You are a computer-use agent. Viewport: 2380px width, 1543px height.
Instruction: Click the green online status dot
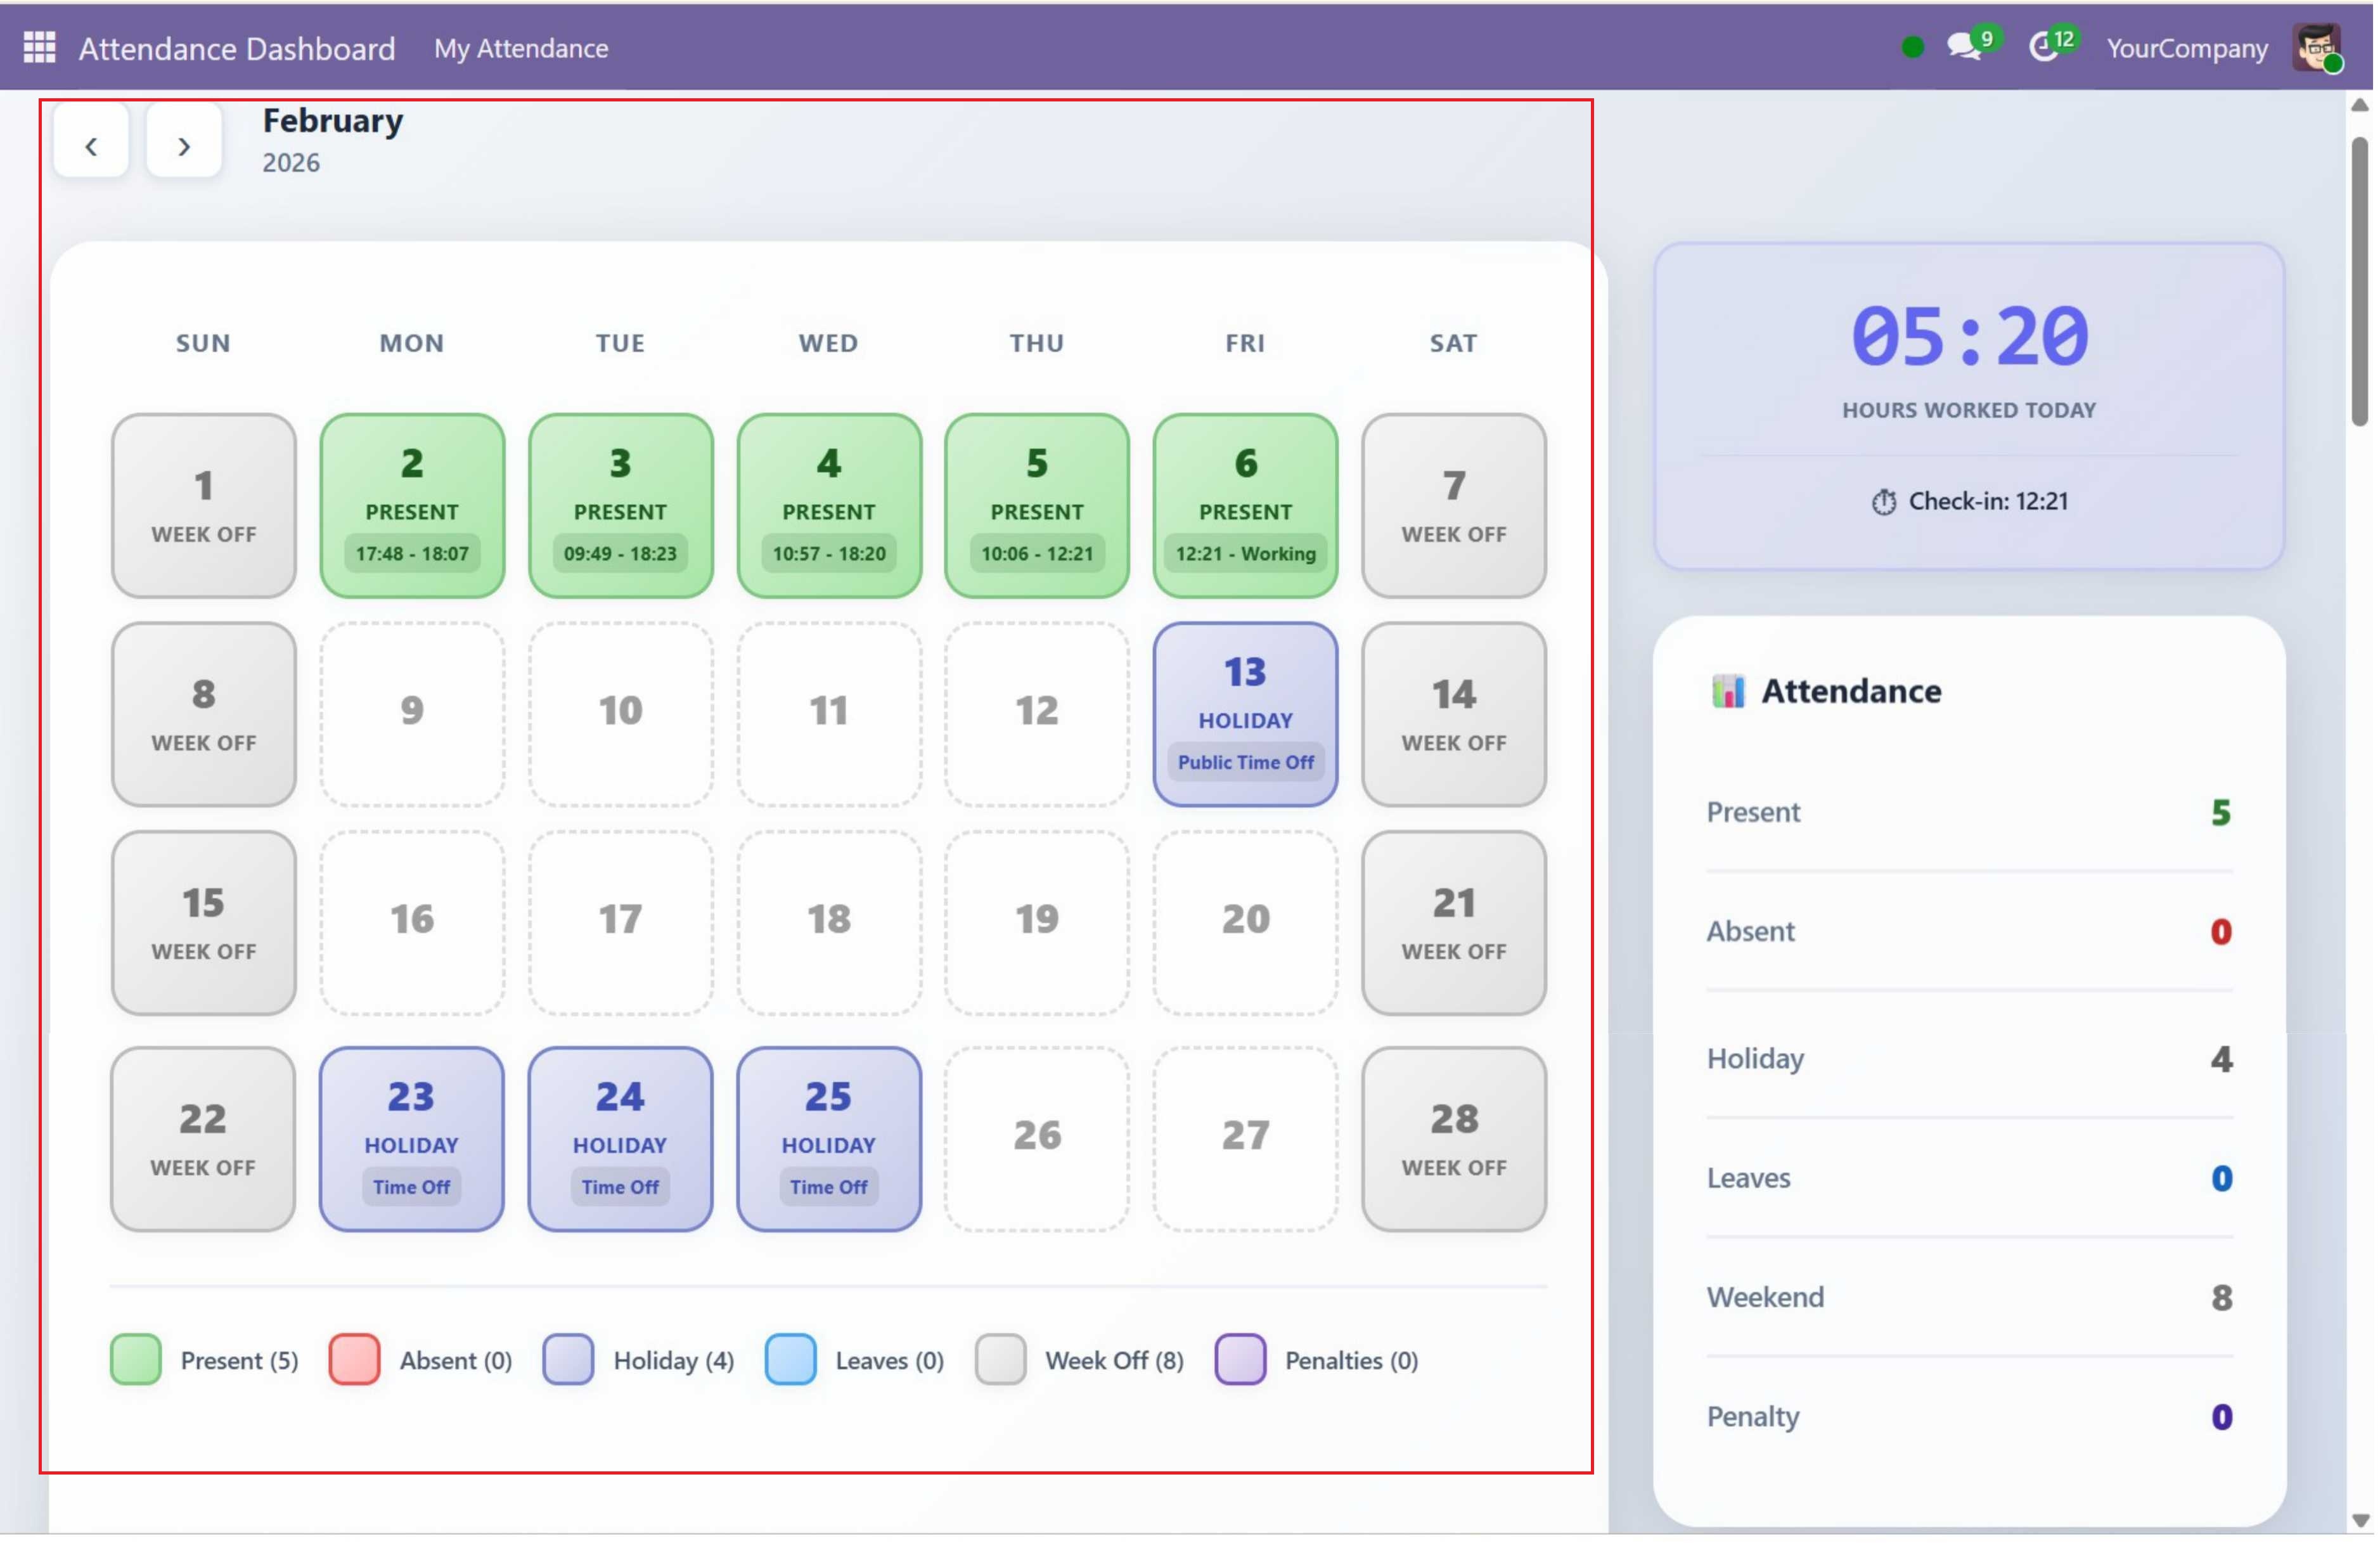pyautogui.click(x=1912, y=47)
